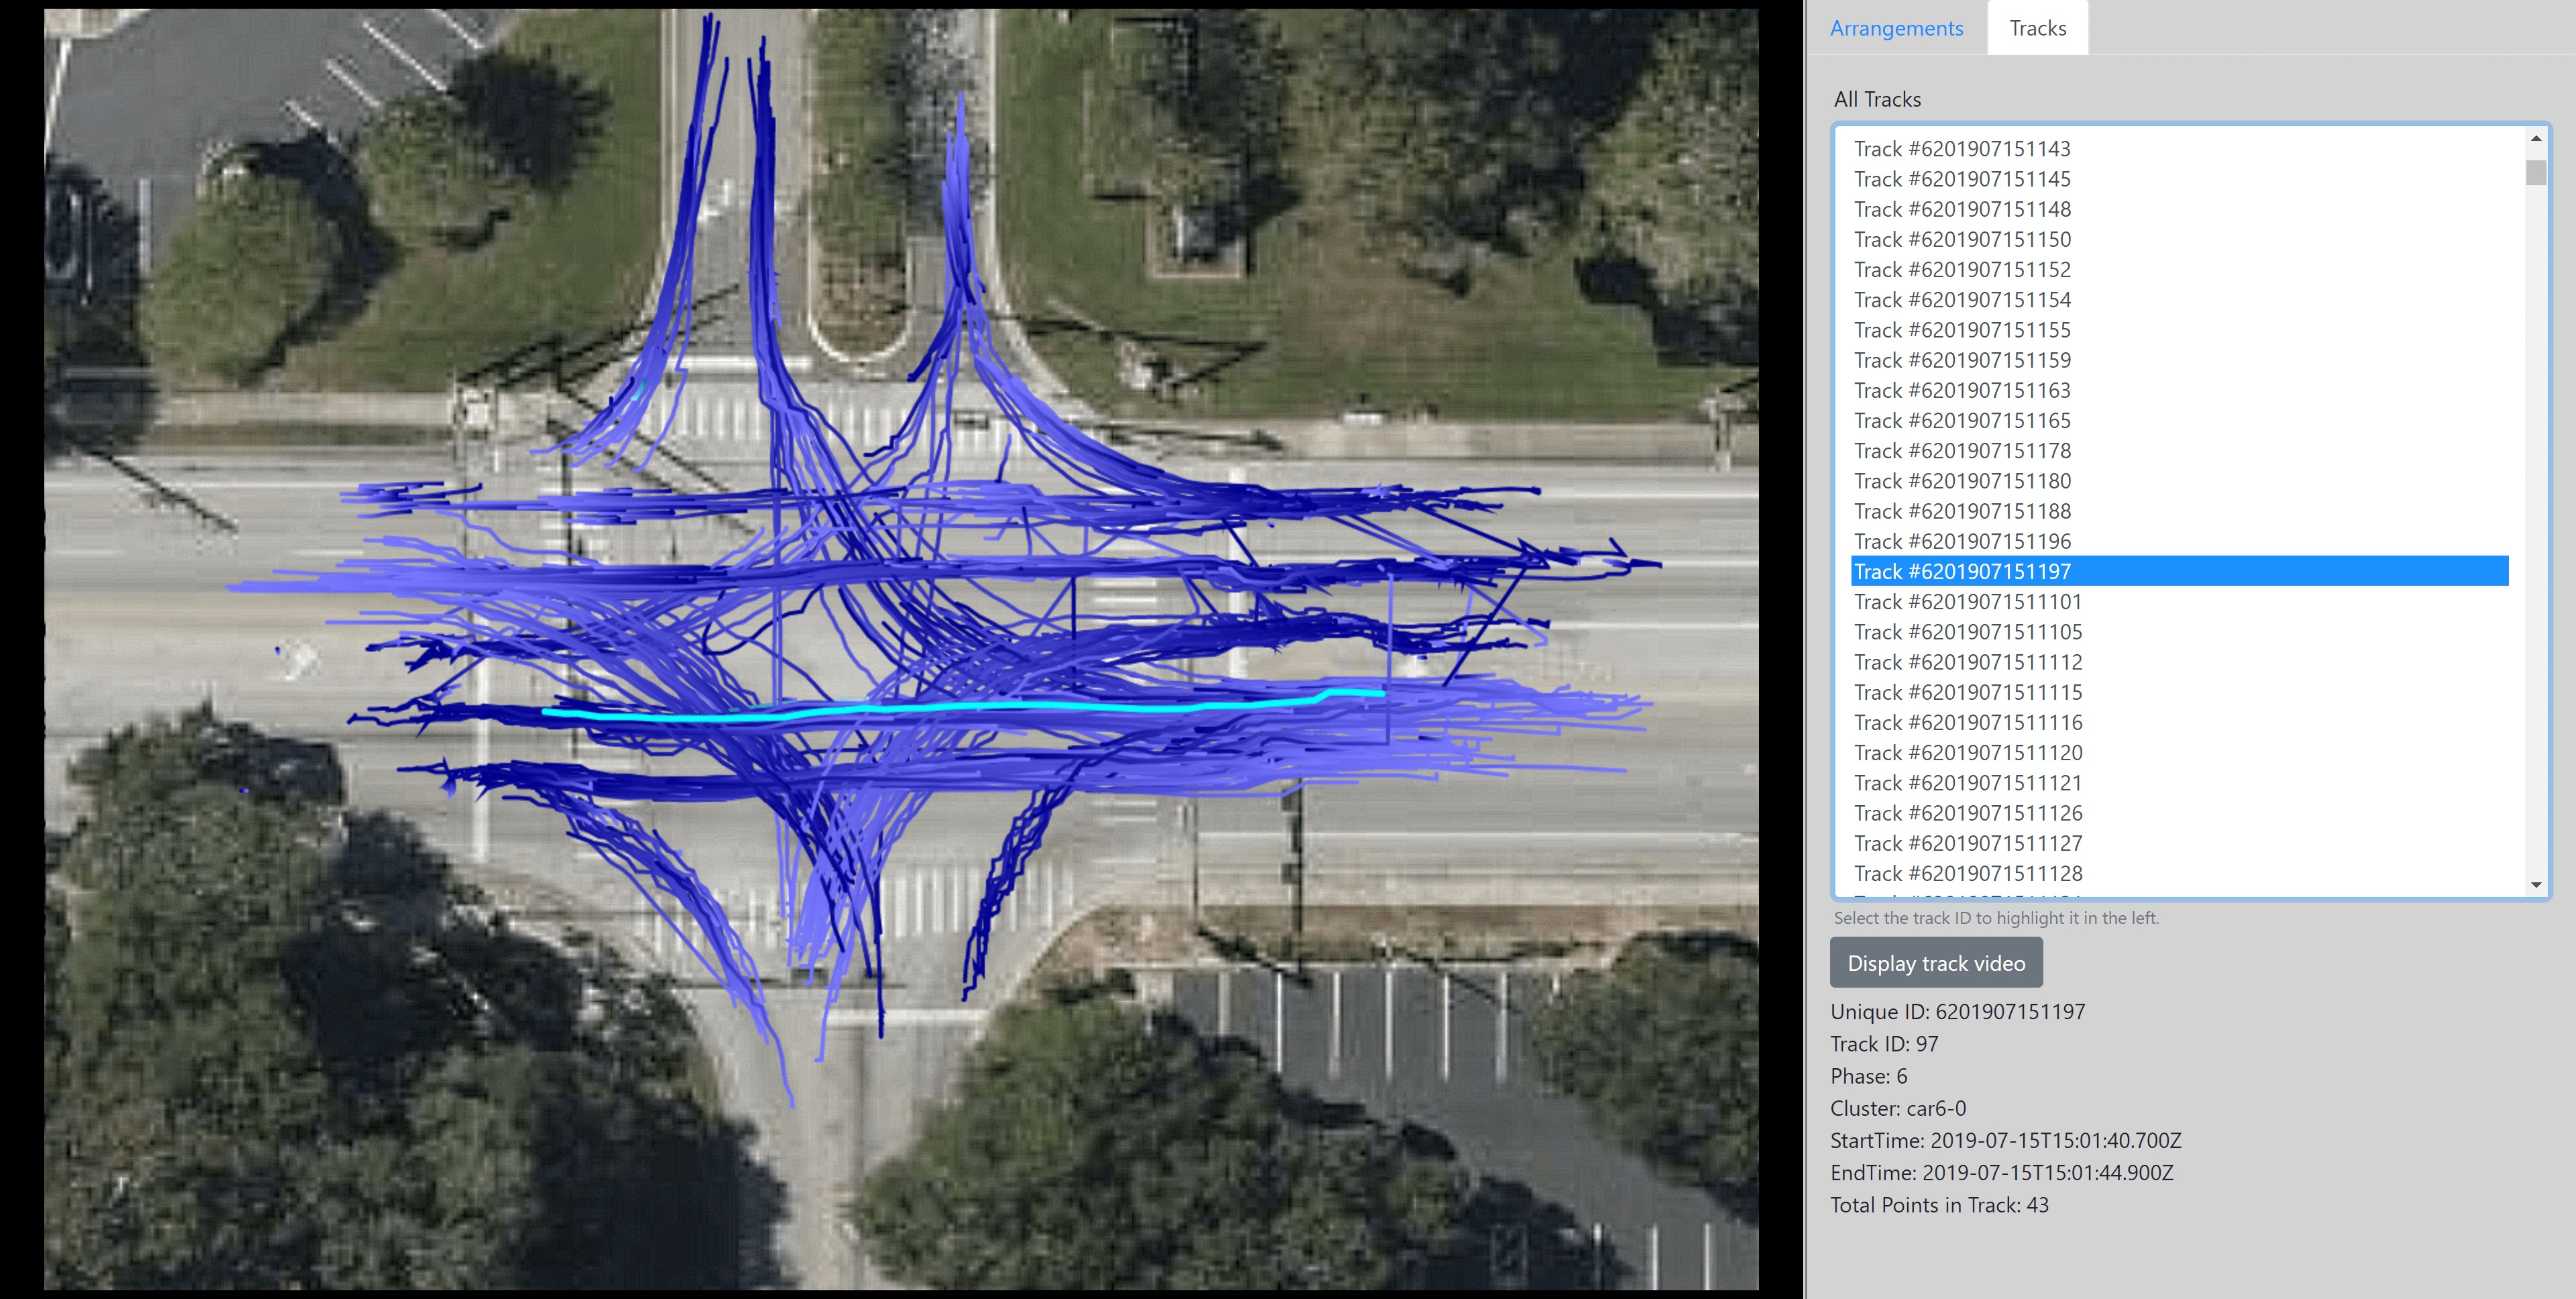Screen dimensions: 2576x1299
Task: Select Track #62019071511101 in list
Action: click(1967, 602)
